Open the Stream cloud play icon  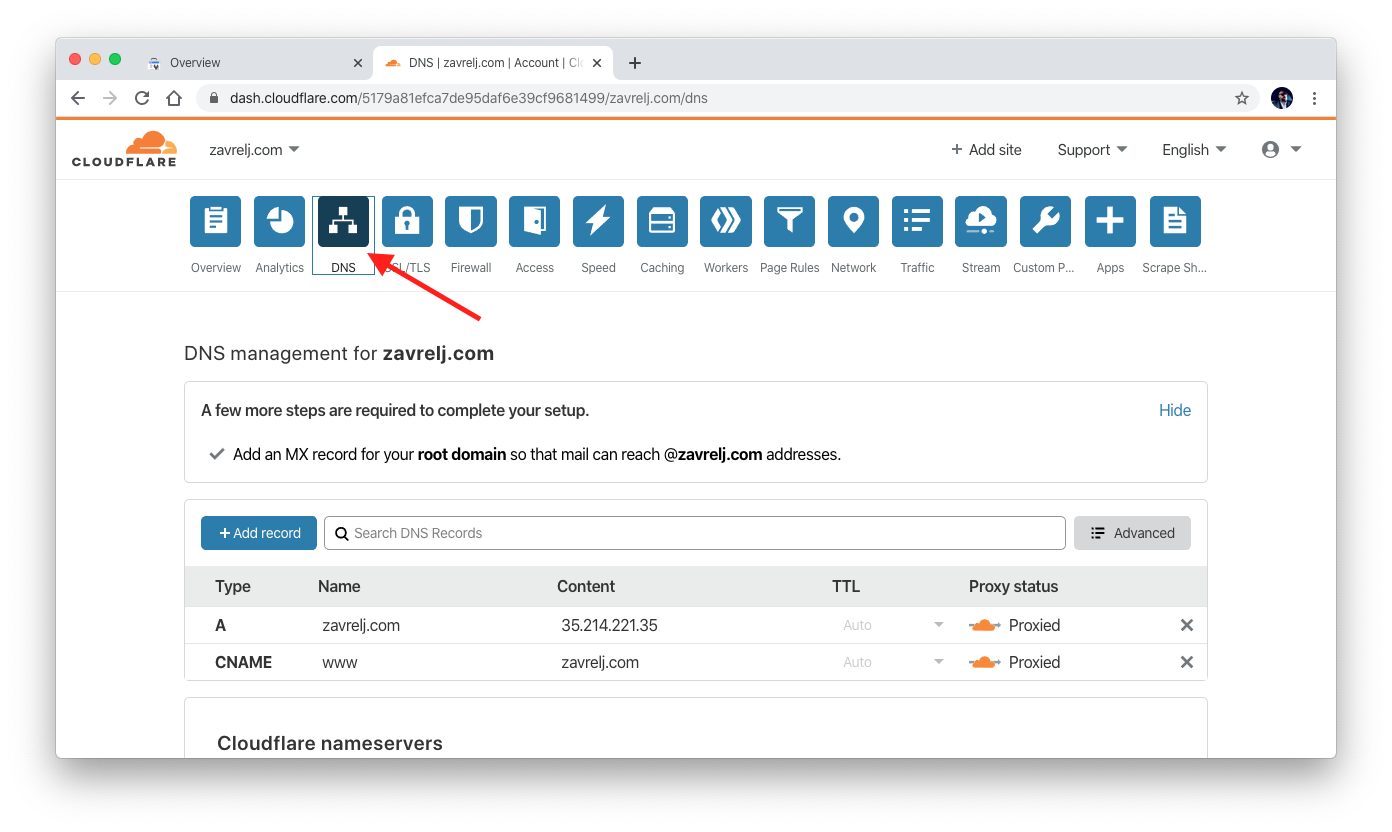point(981,221)
